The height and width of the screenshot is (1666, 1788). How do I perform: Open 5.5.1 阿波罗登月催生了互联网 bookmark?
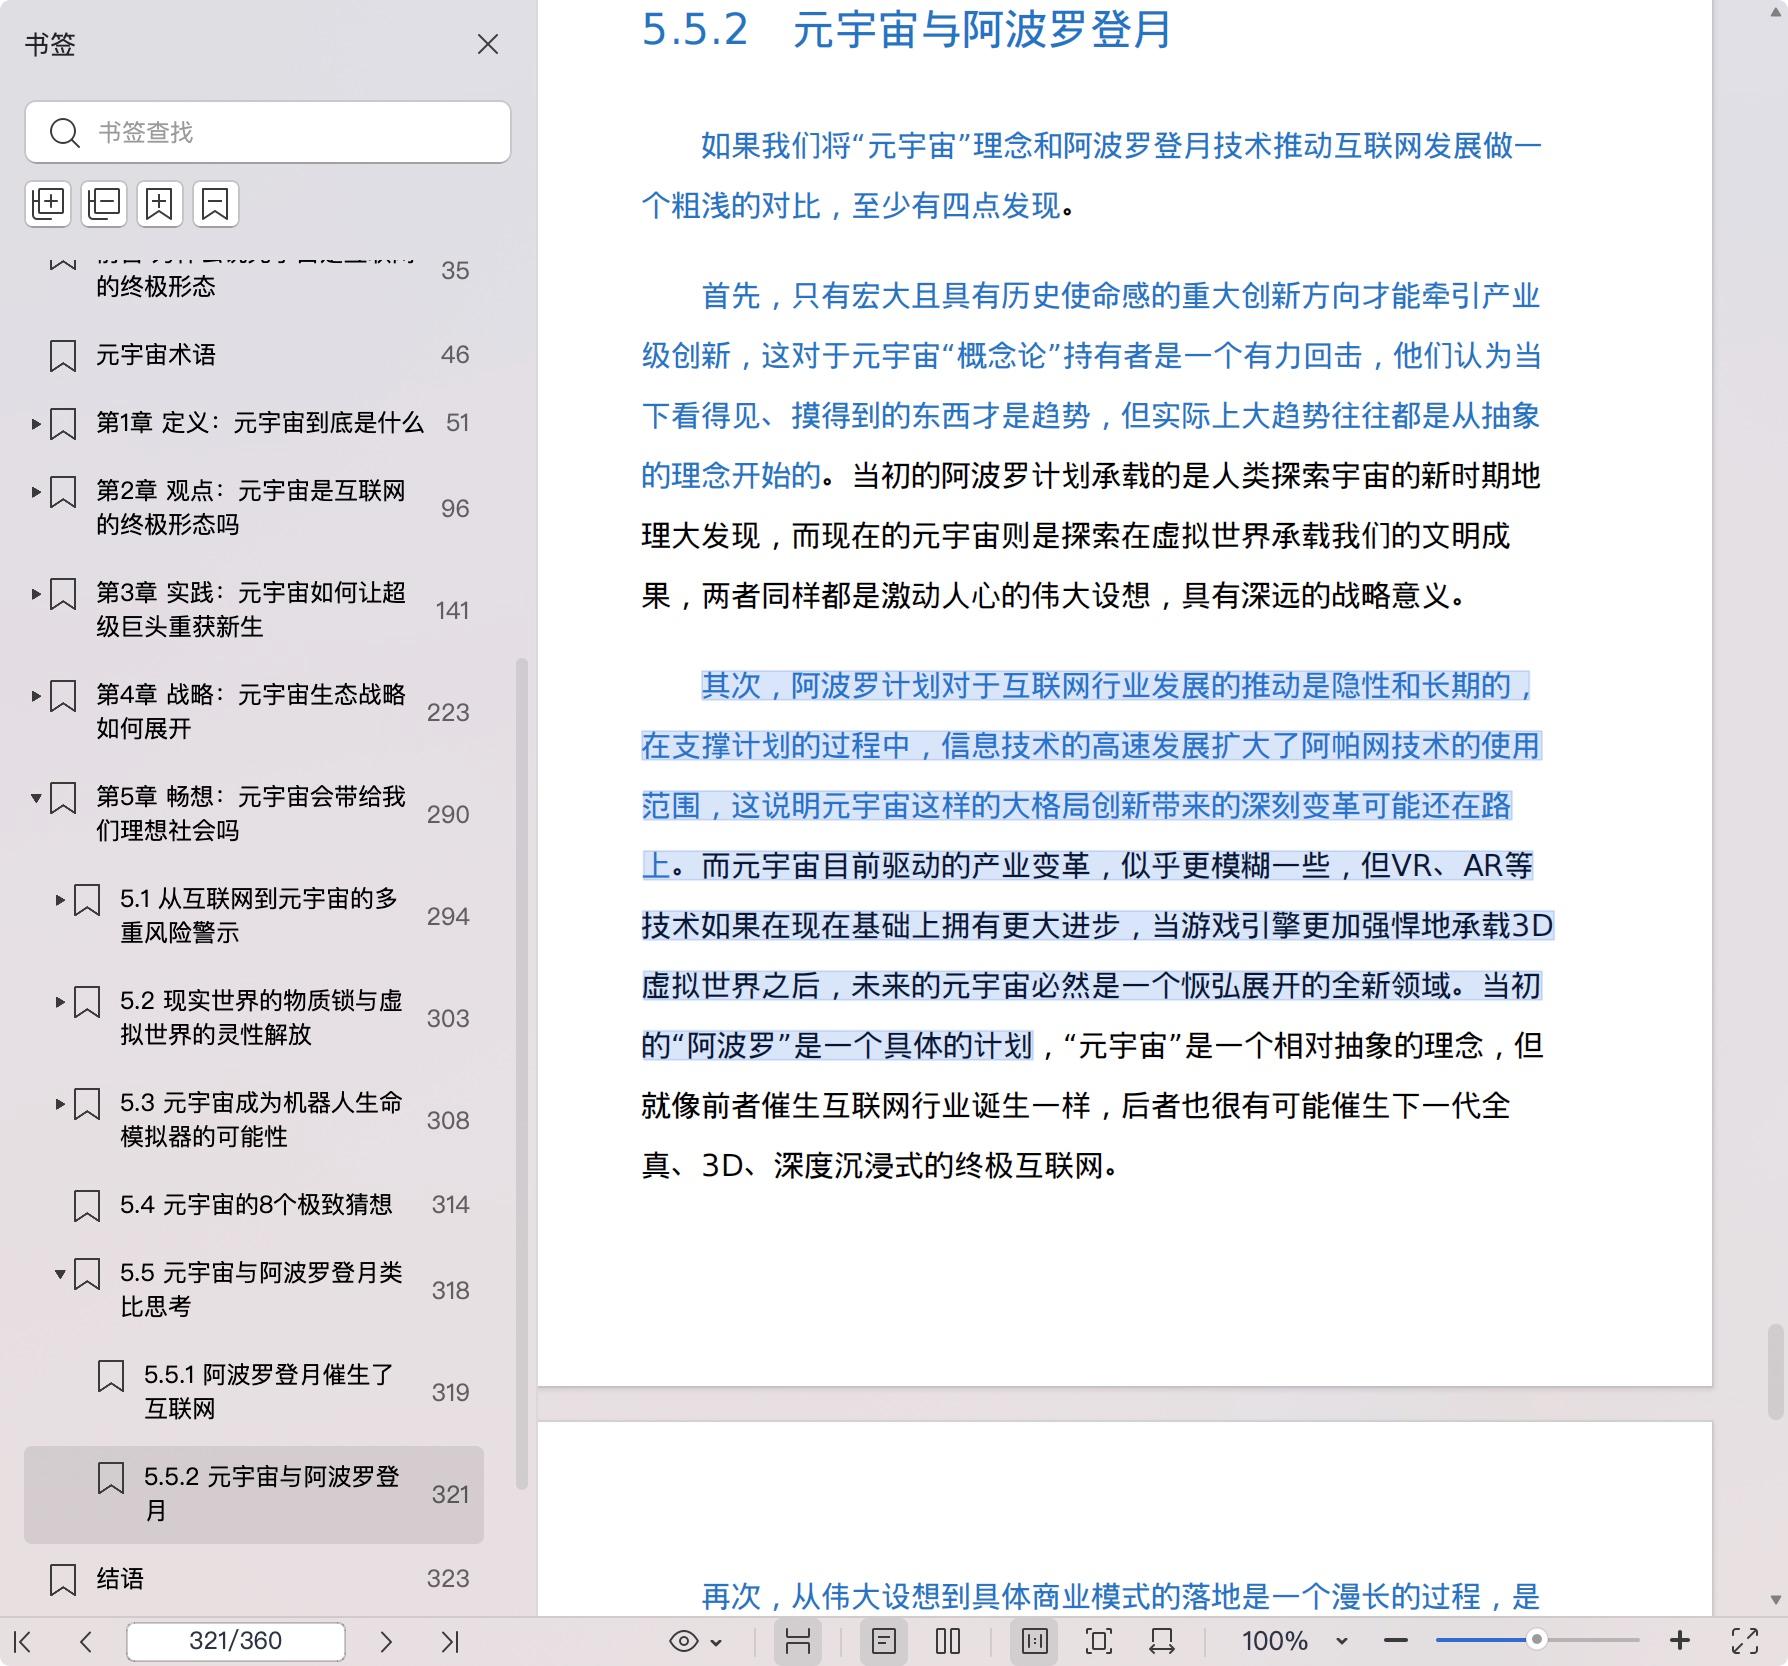(x=270, y=1392)
